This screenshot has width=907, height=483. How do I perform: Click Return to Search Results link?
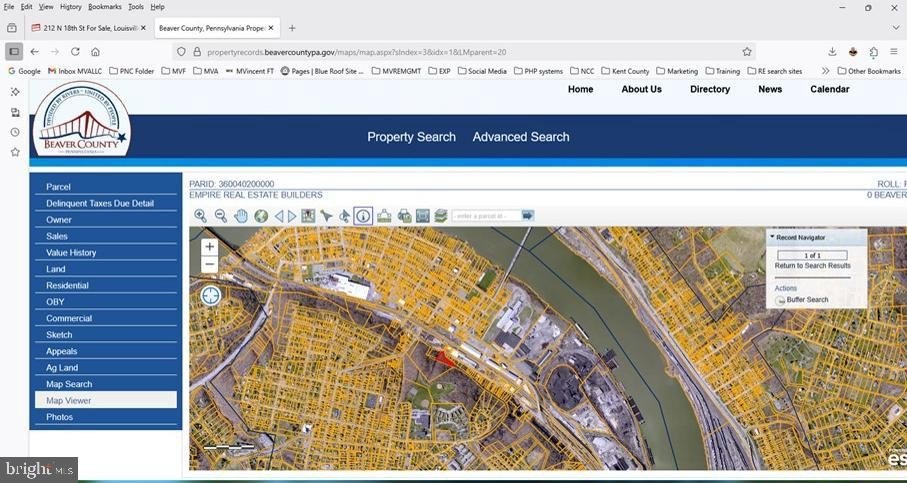pos(812,266)
